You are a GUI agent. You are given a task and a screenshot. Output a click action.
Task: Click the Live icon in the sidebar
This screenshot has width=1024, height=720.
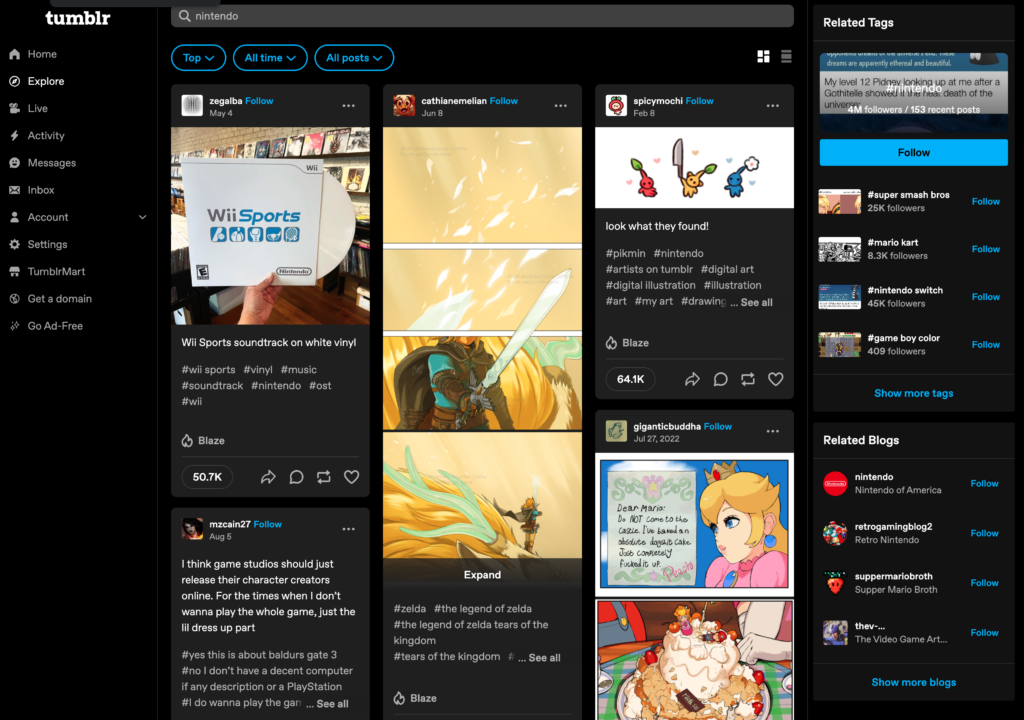(x=14, y=108)
